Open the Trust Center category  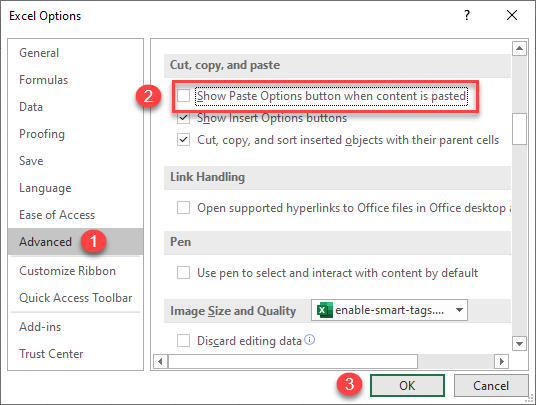75,354
